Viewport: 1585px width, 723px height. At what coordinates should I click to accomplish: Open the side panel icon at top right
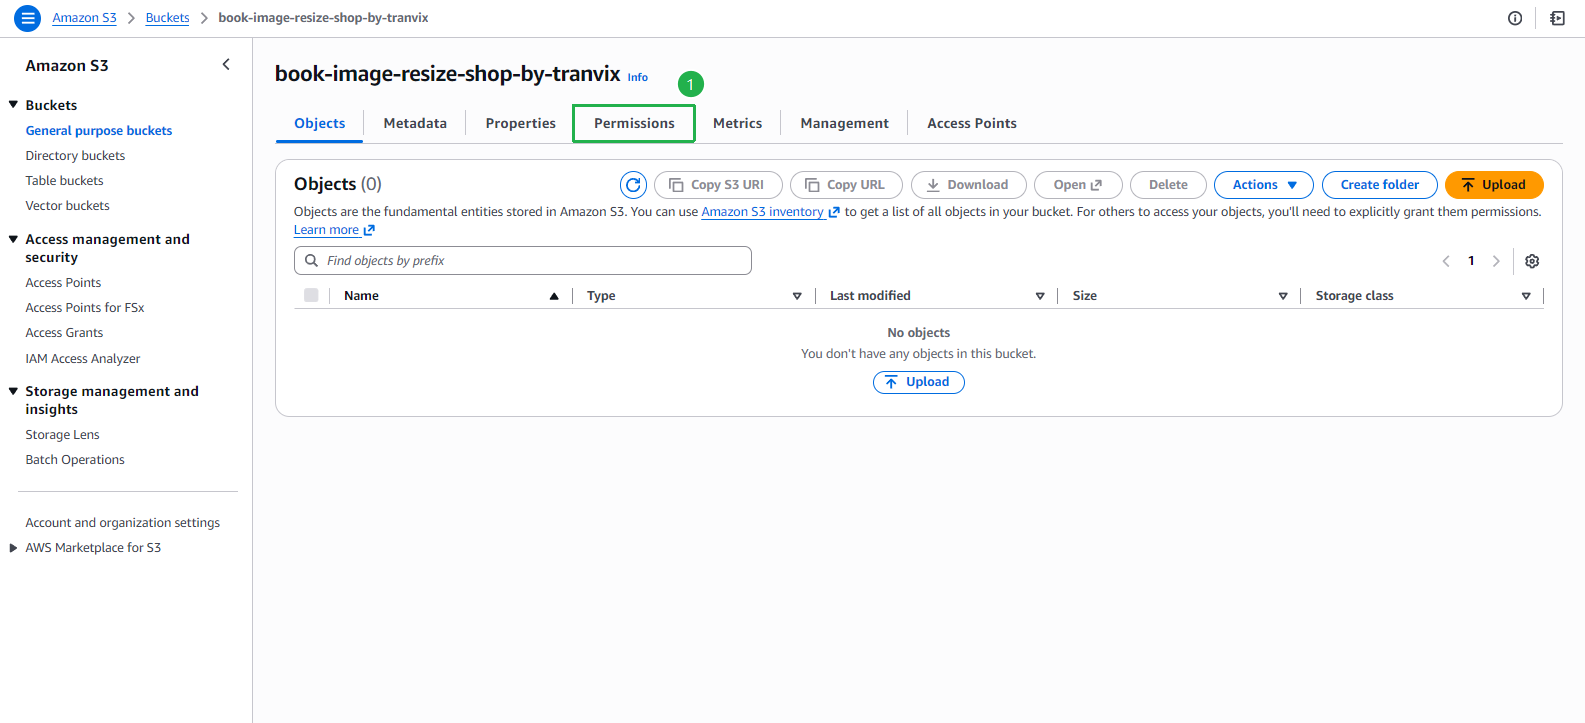tap(1557, 18)
